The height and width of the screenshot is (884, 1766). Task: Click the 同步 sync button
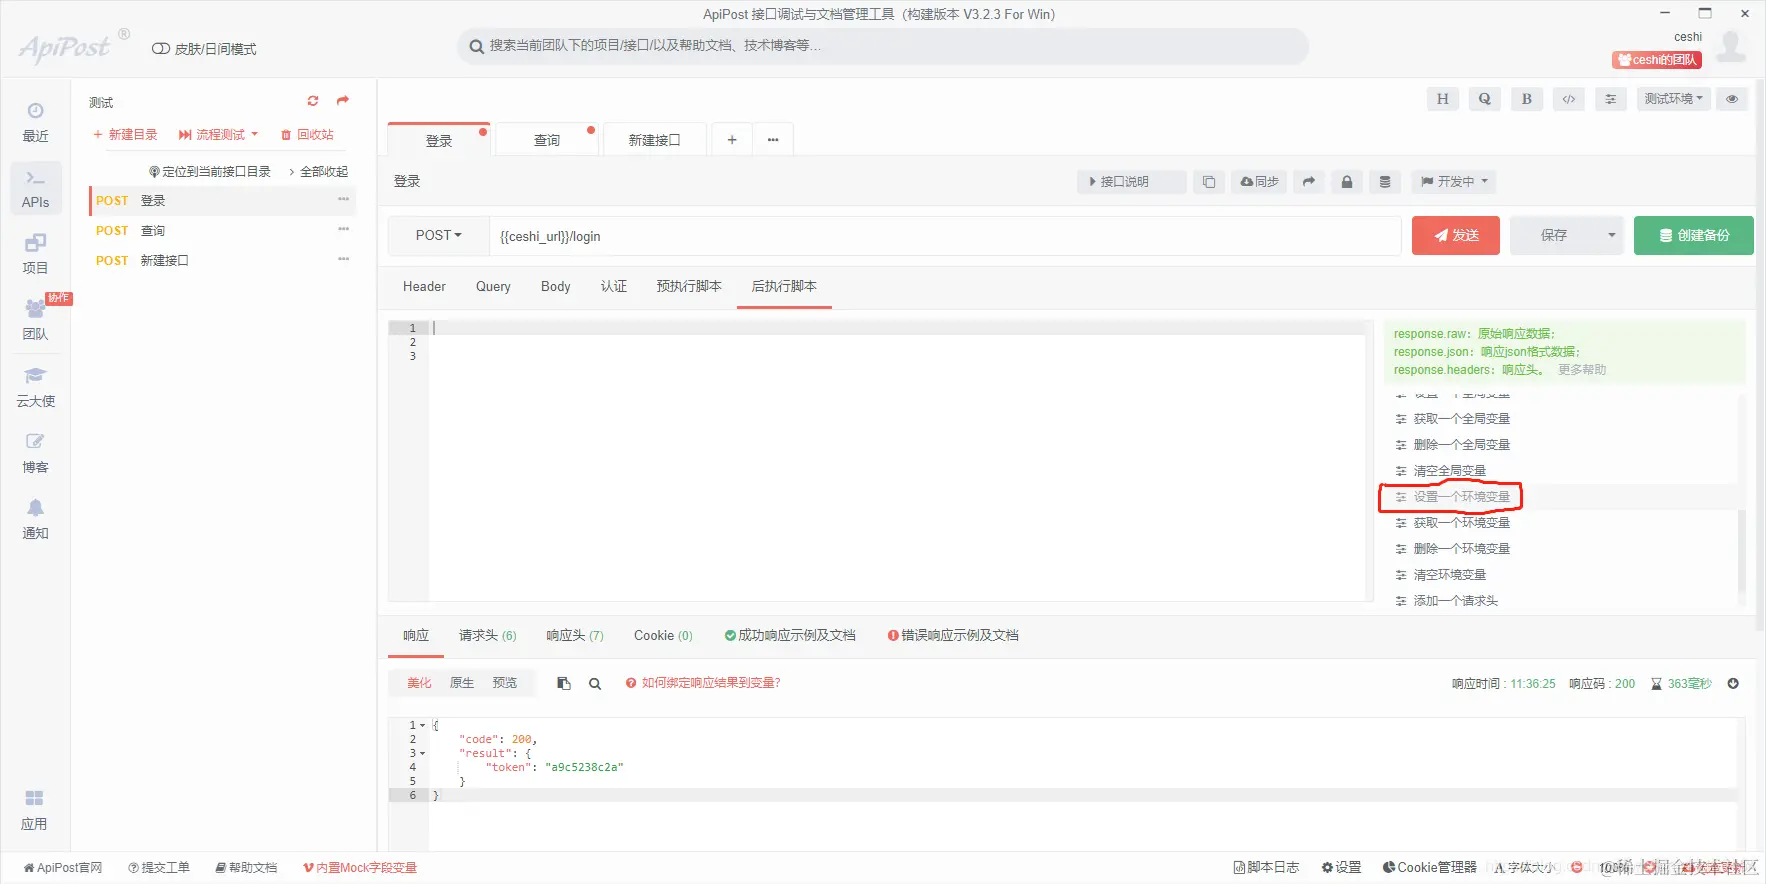[1259, 182]
